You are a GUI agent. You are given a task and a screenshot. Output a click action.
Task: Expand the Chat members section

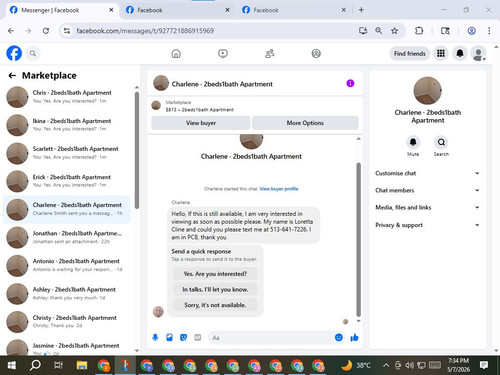tap(427, 190)
